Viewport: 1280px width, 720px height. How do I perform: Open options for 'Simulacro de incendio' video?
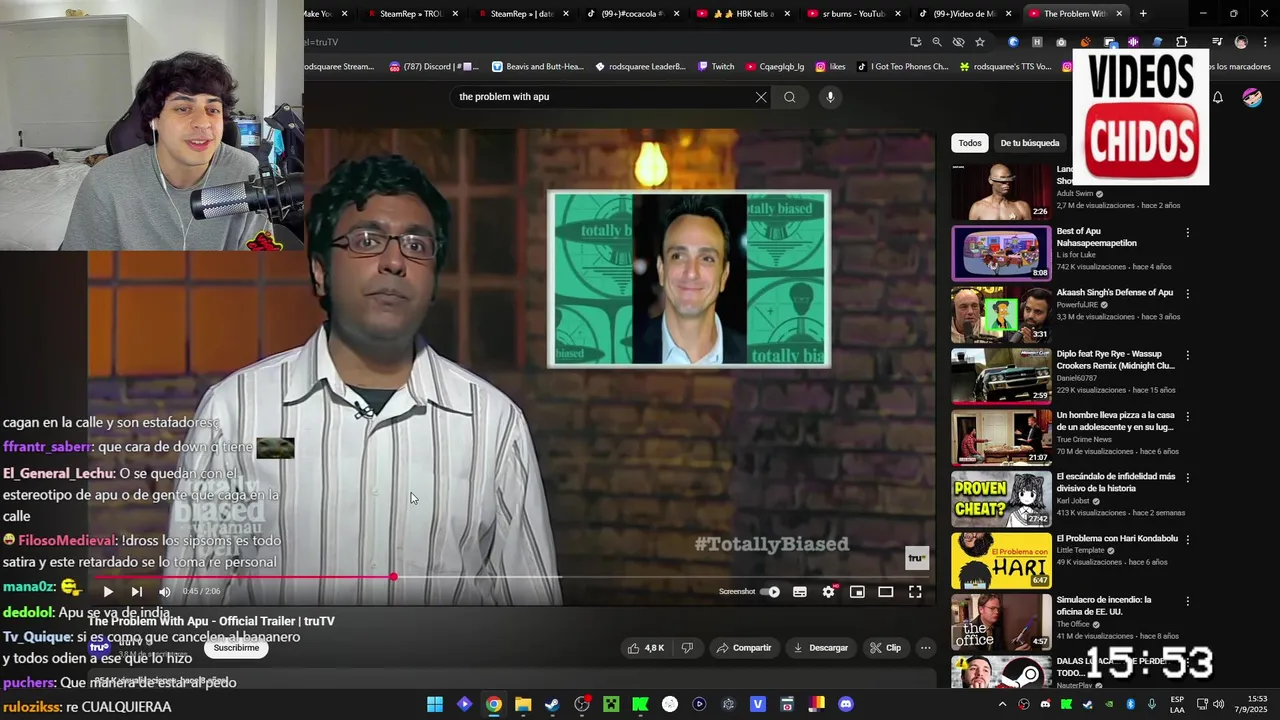point(1188,601)
